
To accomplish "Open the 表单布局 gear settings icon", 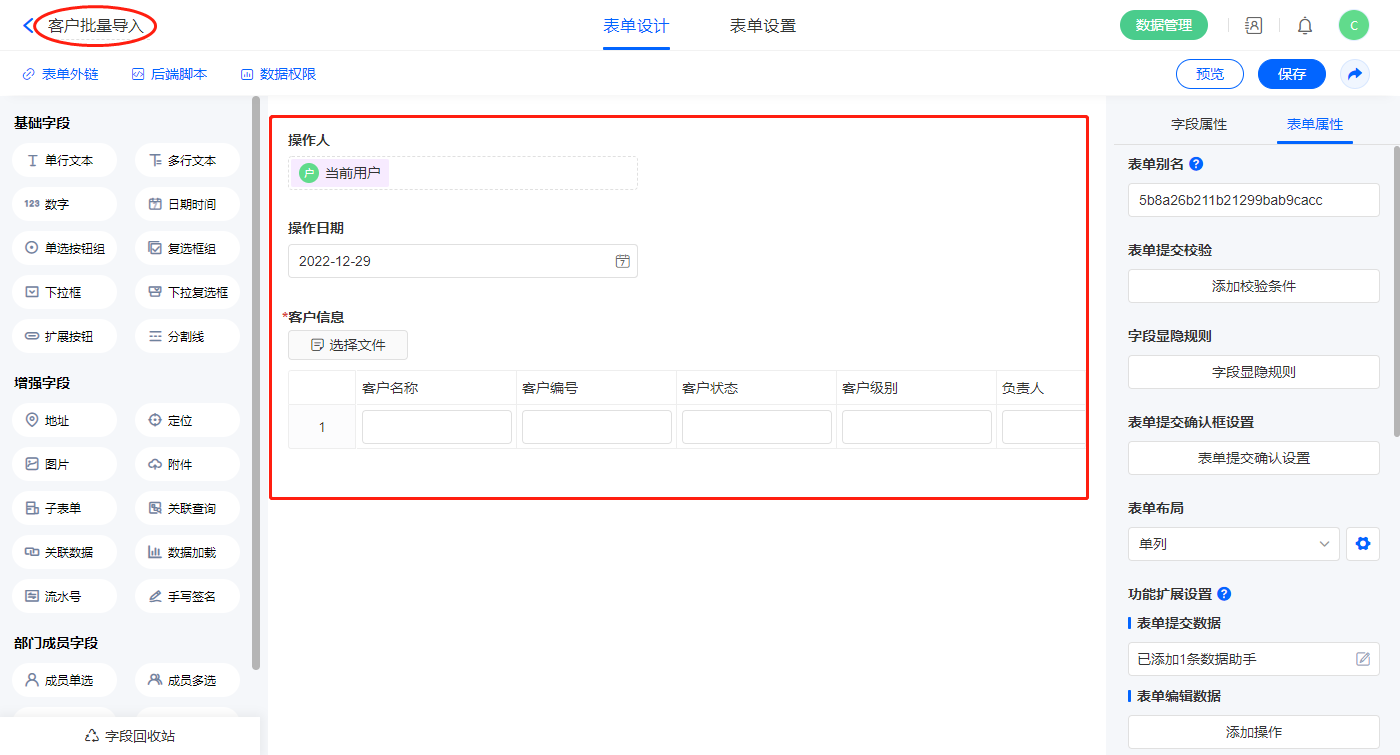I will click(x=1361, y=544).
